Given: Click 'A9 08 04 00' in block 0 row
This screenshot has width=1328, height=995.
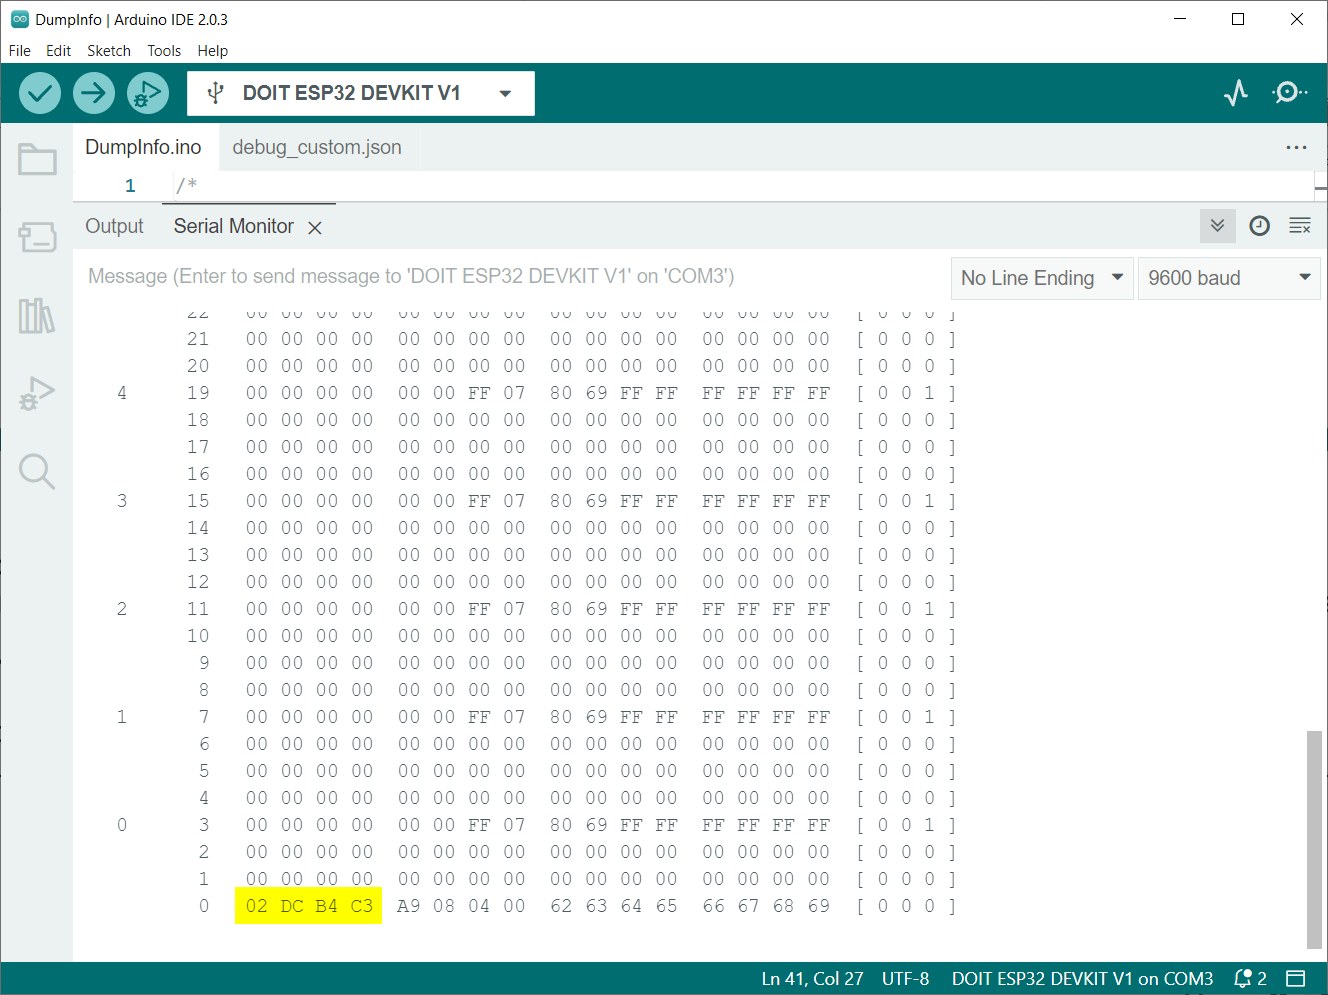Looking at the screenshot, I should click(x=461, y=906).
